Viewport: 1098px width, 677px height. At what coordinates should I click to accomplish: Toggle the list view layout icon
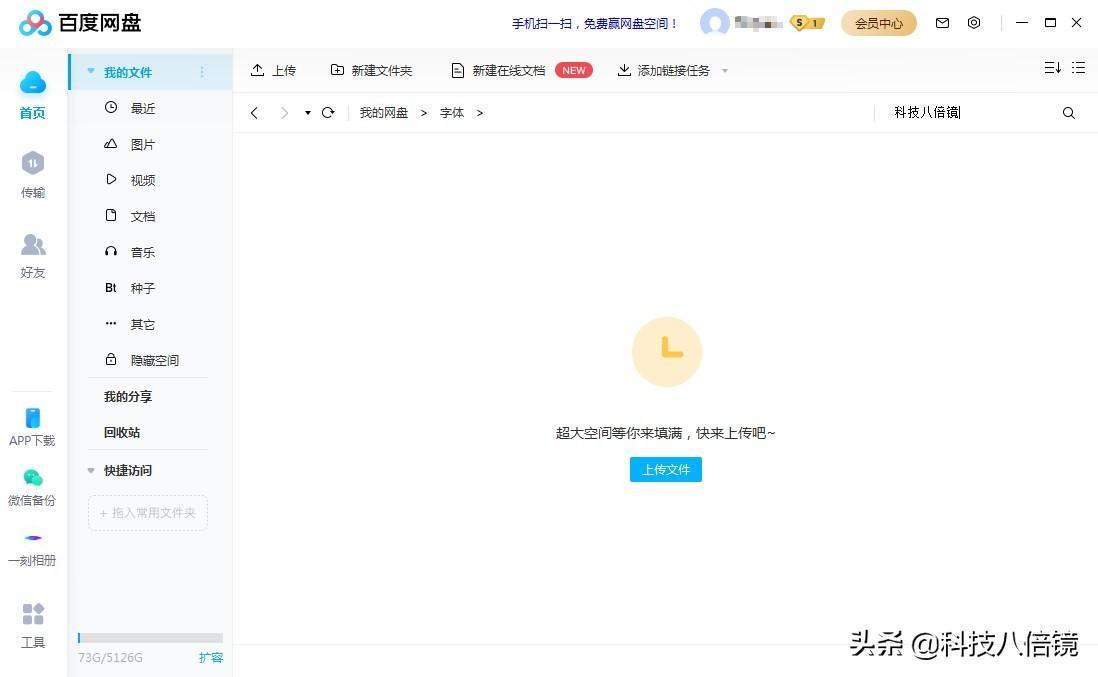(1079, 68)
